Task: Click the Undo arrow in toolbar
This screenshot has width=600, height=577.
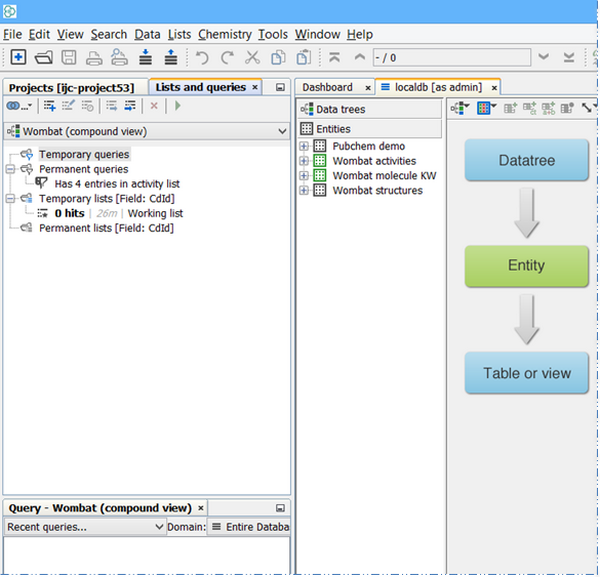Action: tap(203, 58)
